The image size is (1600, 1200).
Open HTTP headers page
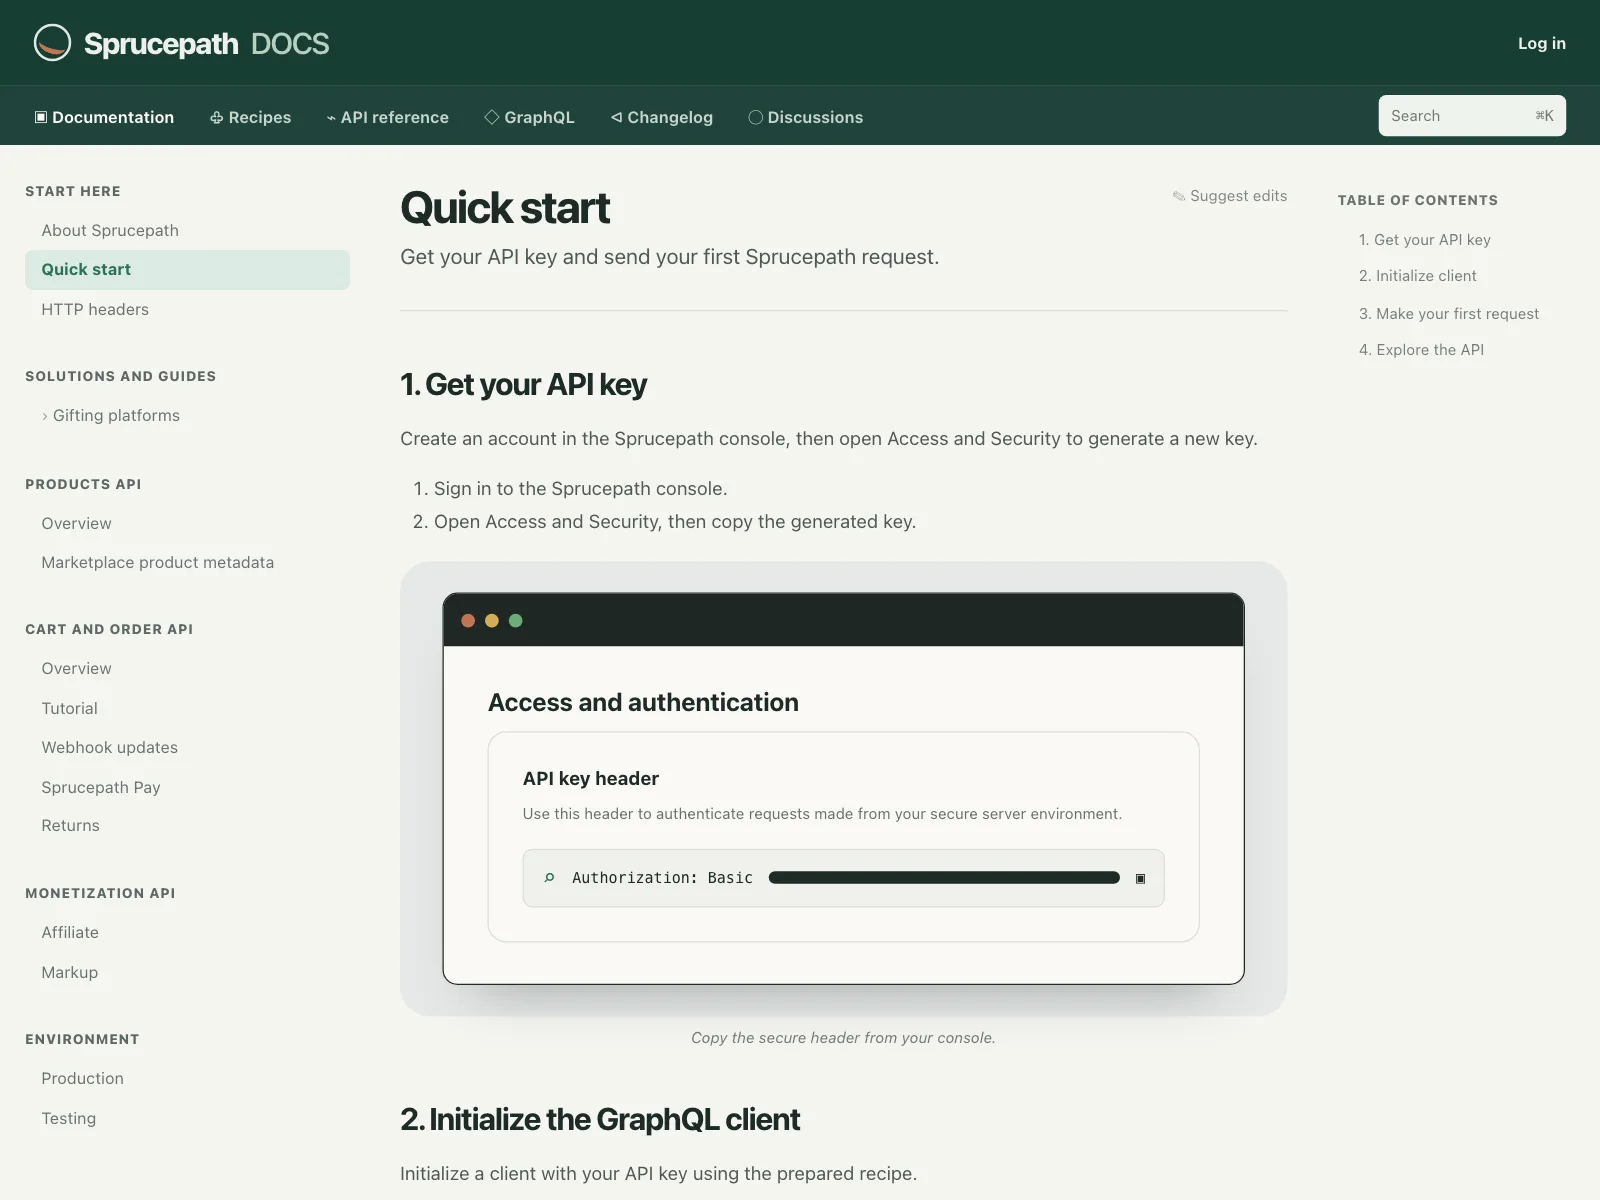(x=95, y=310)
